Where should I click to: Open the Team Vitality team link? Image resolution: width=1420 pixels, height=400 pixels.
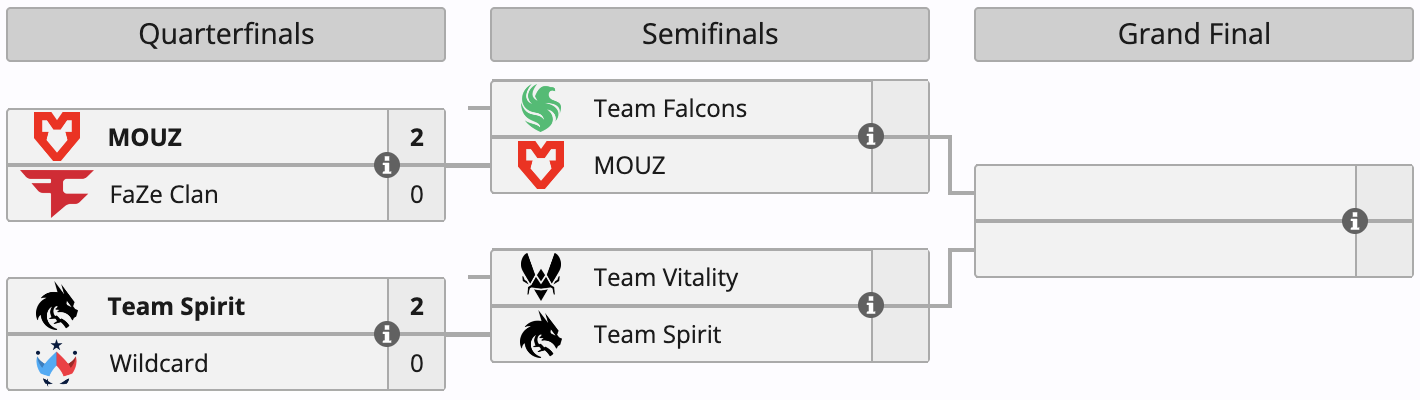pyautogui.click(x=666, y=277)
